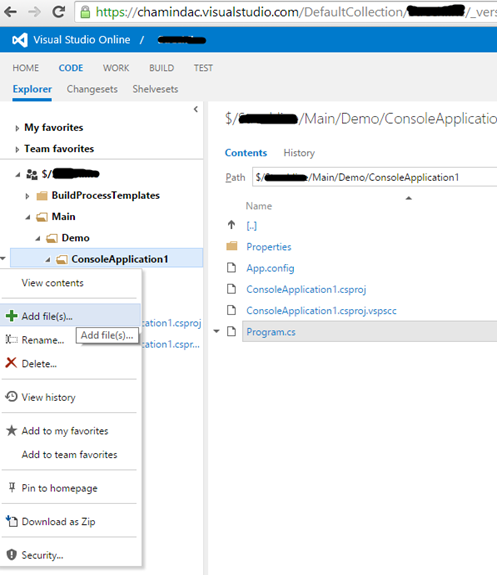Select Rename... in the context menu
The width and height of the screenshot is (497, 575).
pos(43,340)
